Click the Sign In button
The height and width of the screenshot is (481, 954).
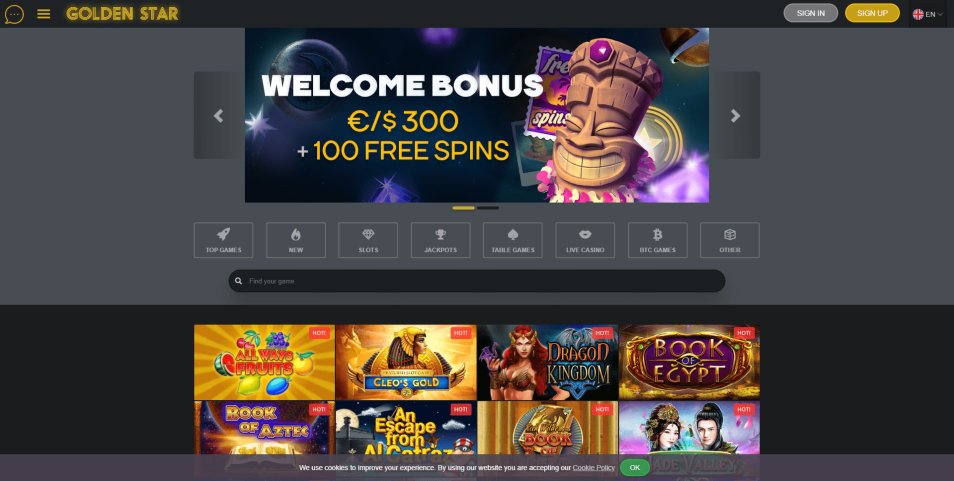(810, 13)
